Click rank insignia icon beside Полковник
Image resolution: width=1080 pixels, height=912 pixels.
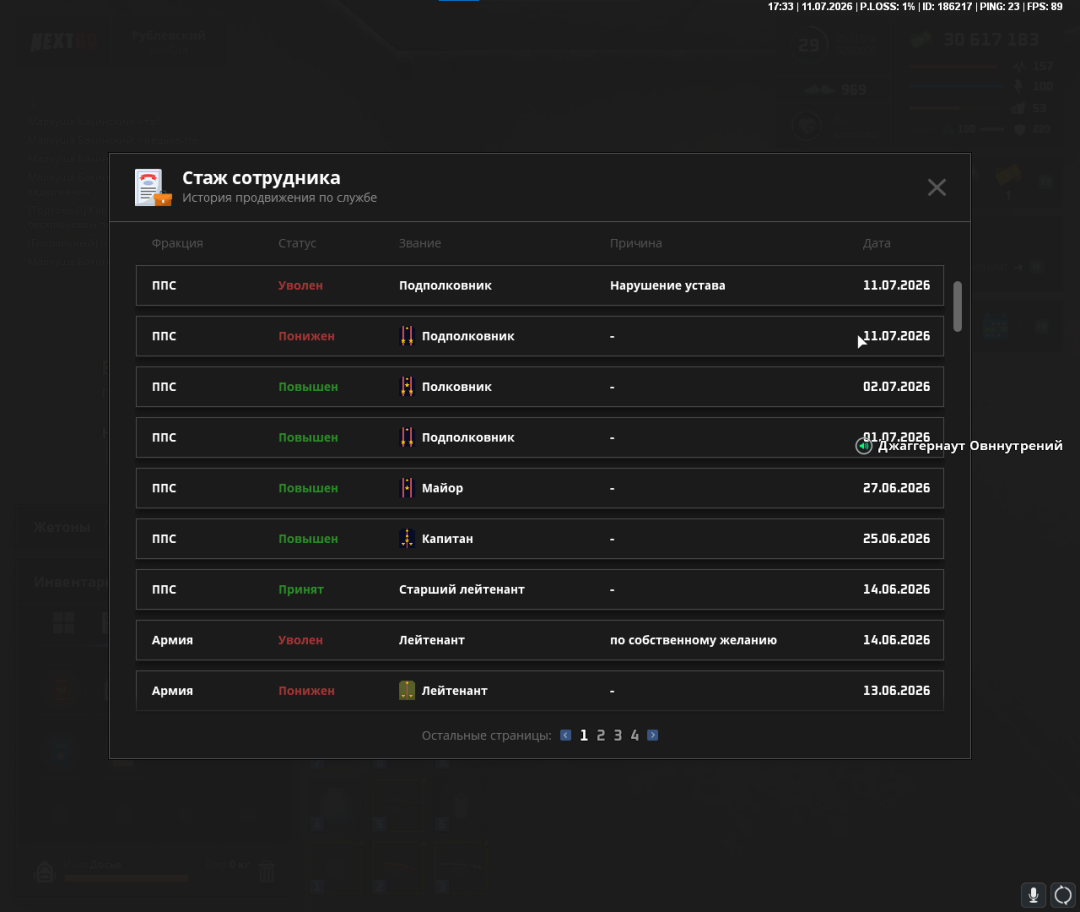[407, 386]
